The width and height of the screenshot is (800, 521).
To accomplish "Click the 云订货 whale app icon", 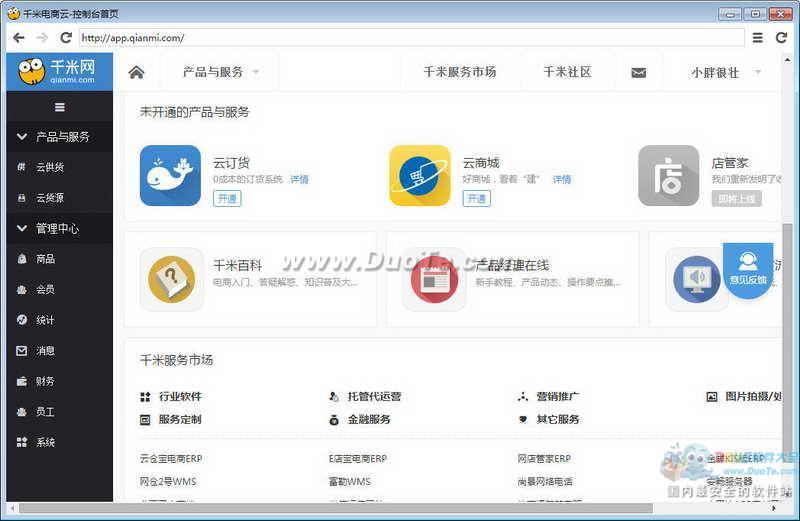I will [170, 176].
